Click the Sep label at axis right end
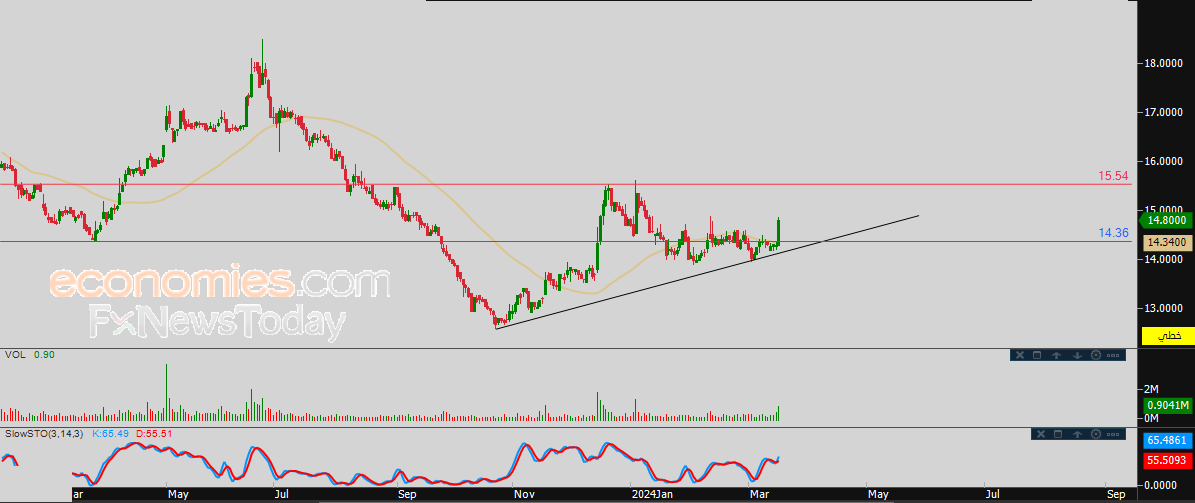 coord(1116,495)
